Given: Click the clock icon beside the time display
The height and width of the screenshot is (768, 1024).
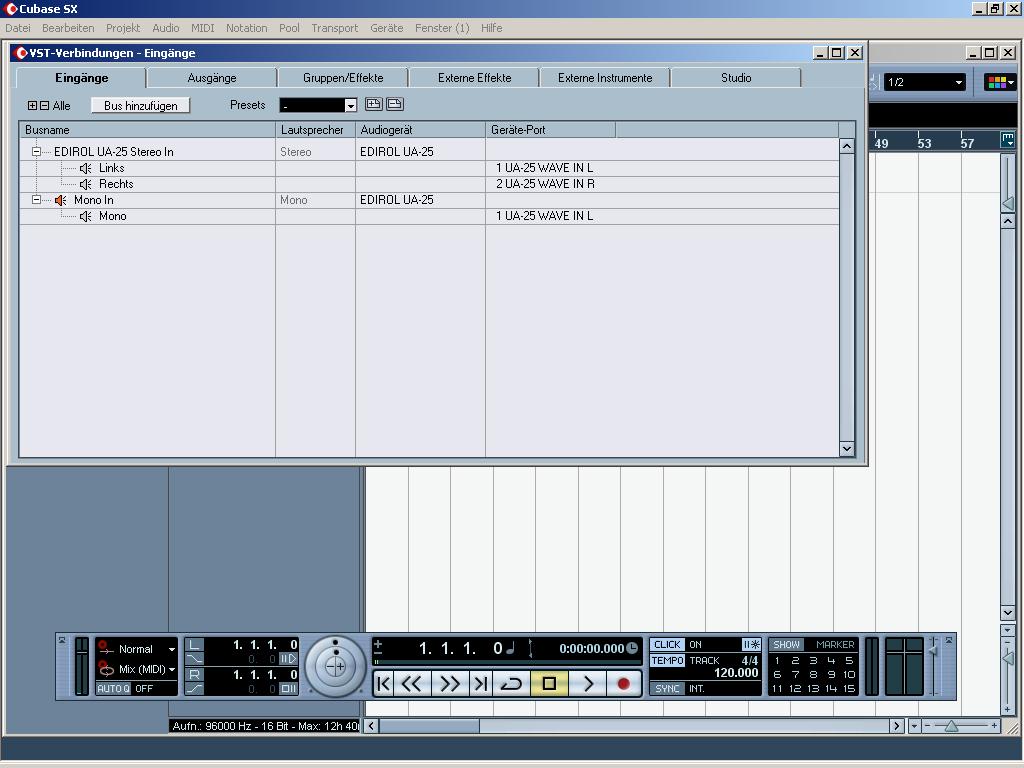Looking at the screenshot, I should (632, 648).
